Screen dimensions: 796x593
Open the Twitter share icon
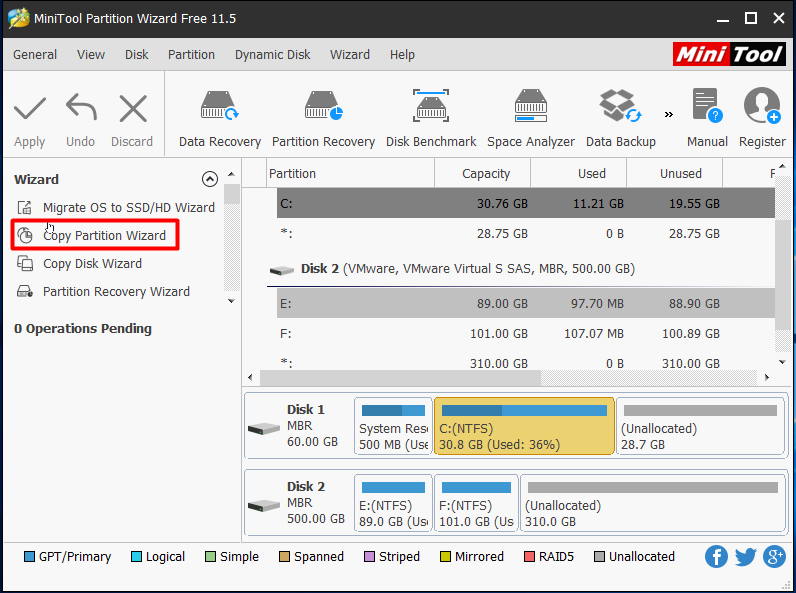point(745,557)
